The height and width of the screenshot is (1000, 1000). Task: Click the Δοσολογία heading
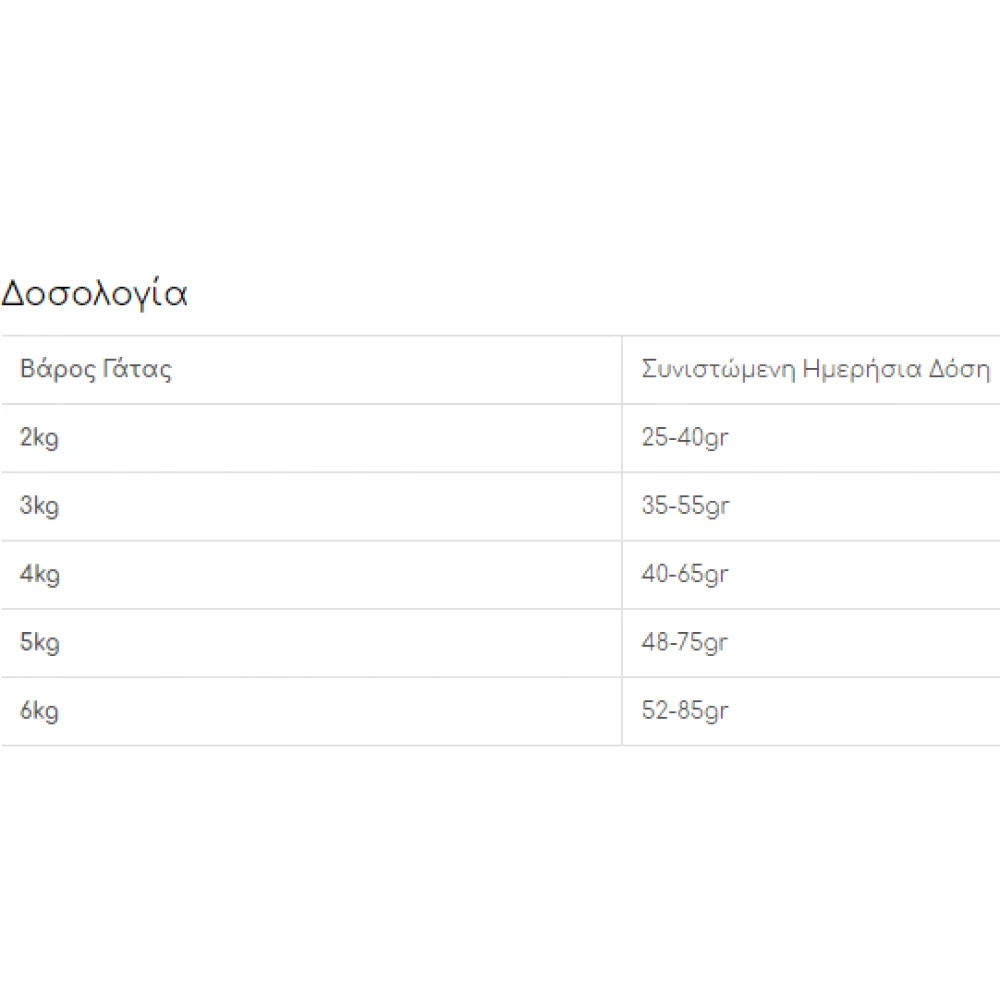[94, 295]
